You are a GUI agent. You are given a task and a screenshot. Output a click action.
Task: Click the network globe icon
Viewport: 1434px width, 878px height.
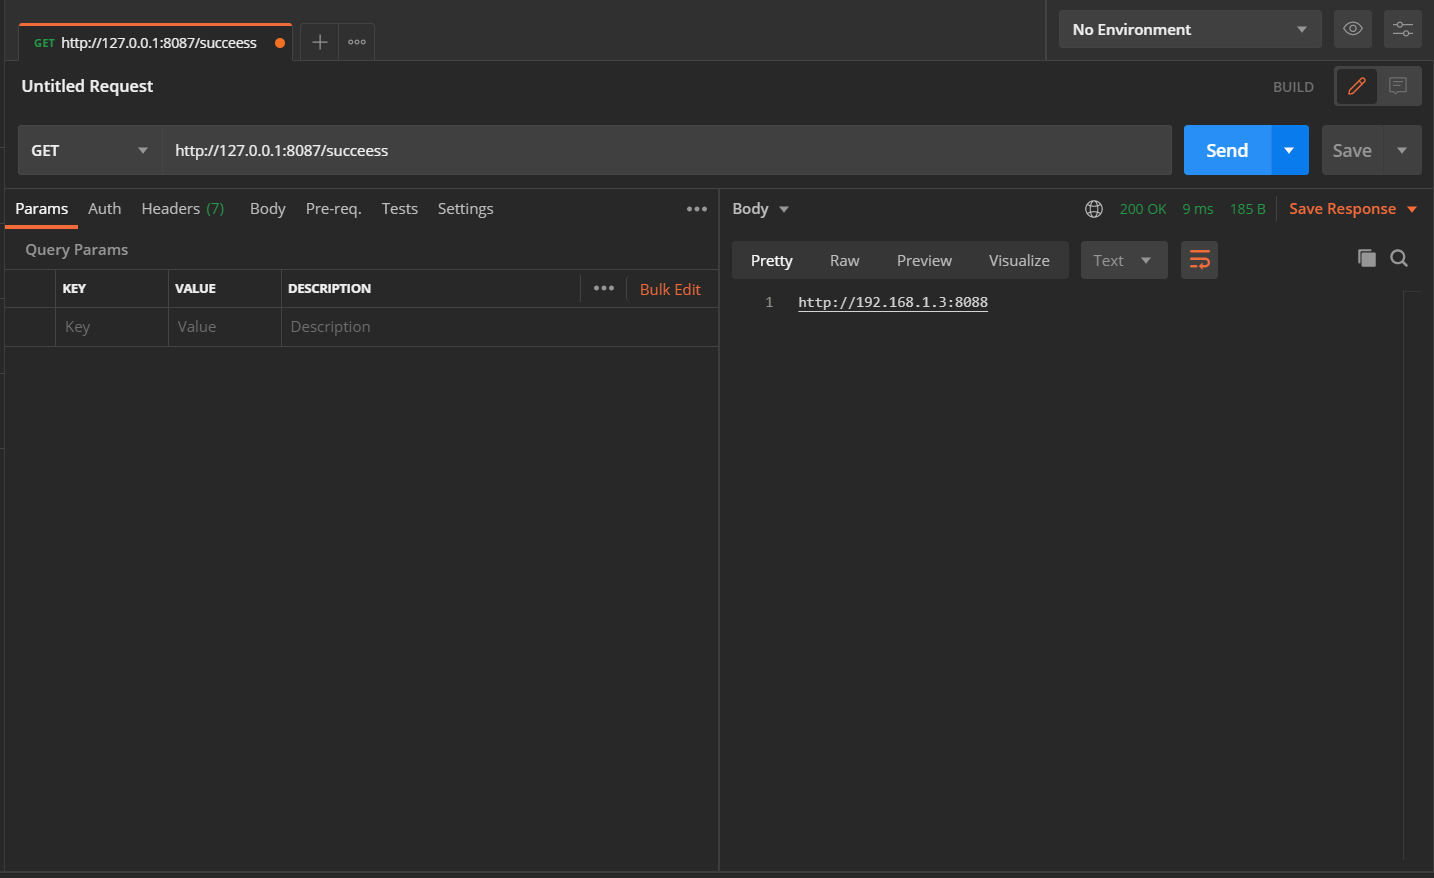pyautogui.click(x=1094, y=209)
